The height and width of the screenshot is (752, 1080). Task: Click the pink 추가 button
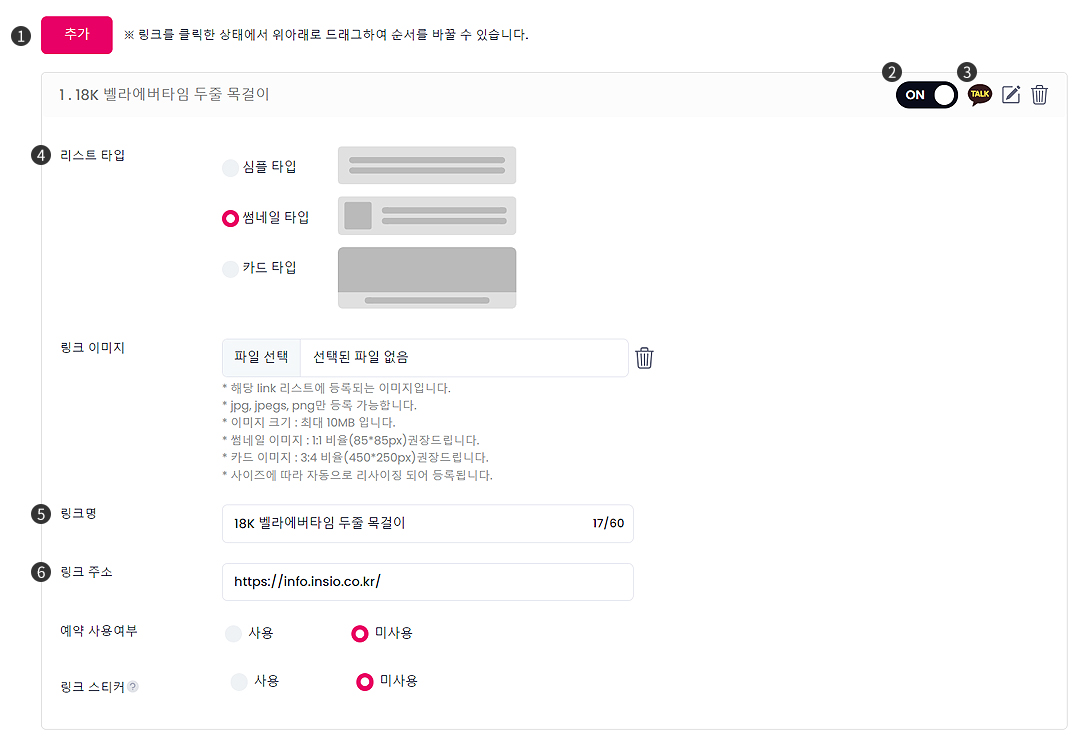77,34
